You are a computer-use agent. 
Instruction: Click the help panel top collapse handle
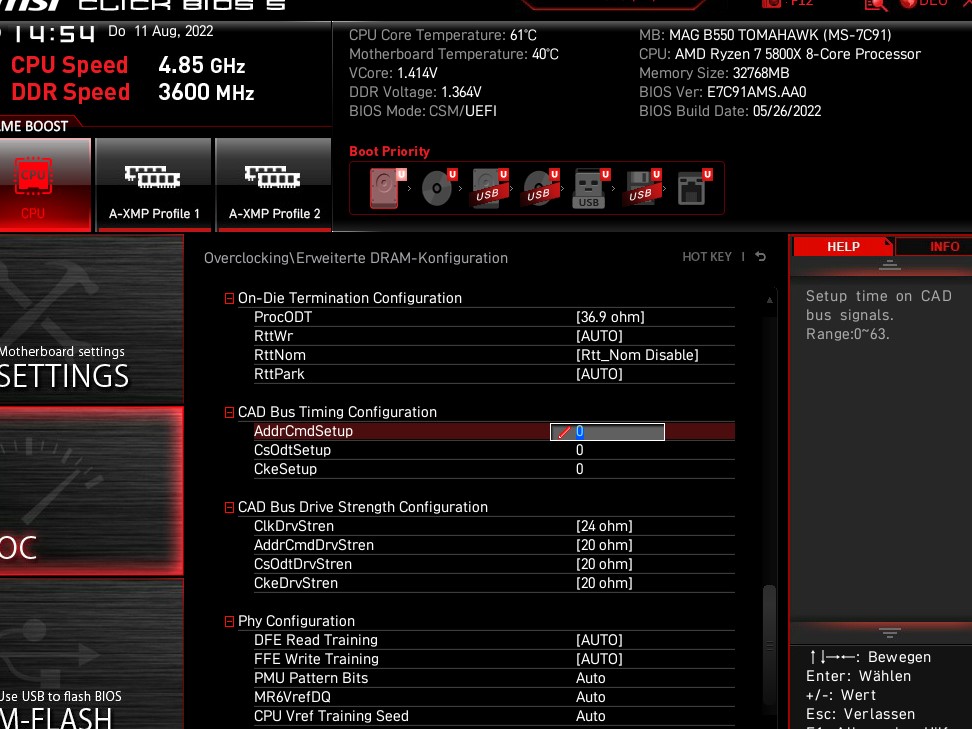[x=890, y=265]
